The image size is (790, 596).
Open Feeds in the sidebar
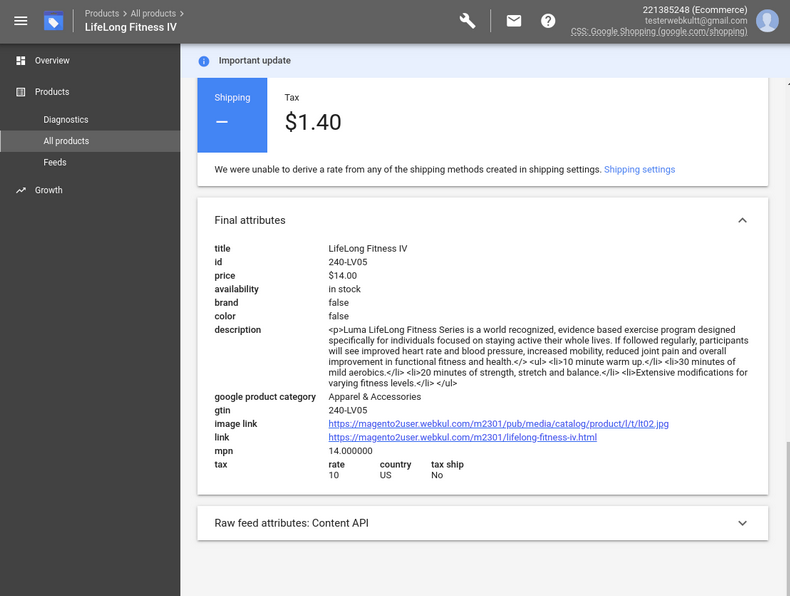pos(54,162)
